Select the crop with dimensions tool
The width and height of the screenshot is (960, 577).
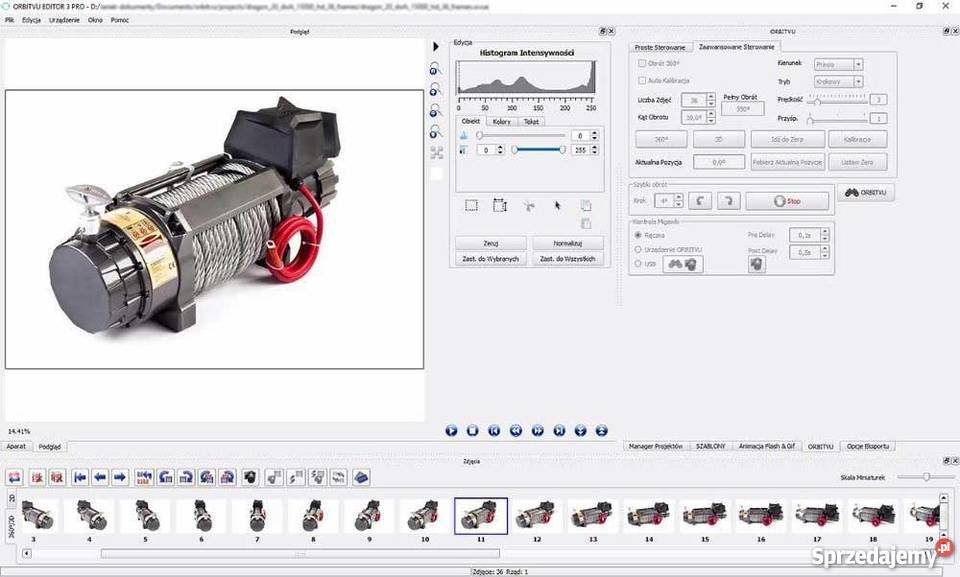(x=500, y=205)
